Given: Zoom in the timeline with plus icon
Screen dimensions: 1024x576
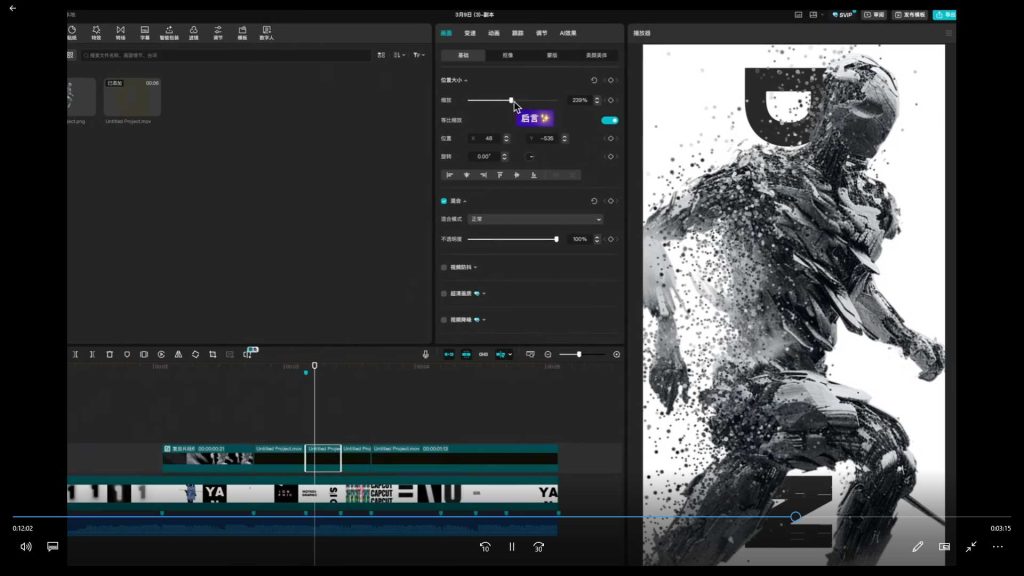Looking at the screenshot, I should (616, 354).
